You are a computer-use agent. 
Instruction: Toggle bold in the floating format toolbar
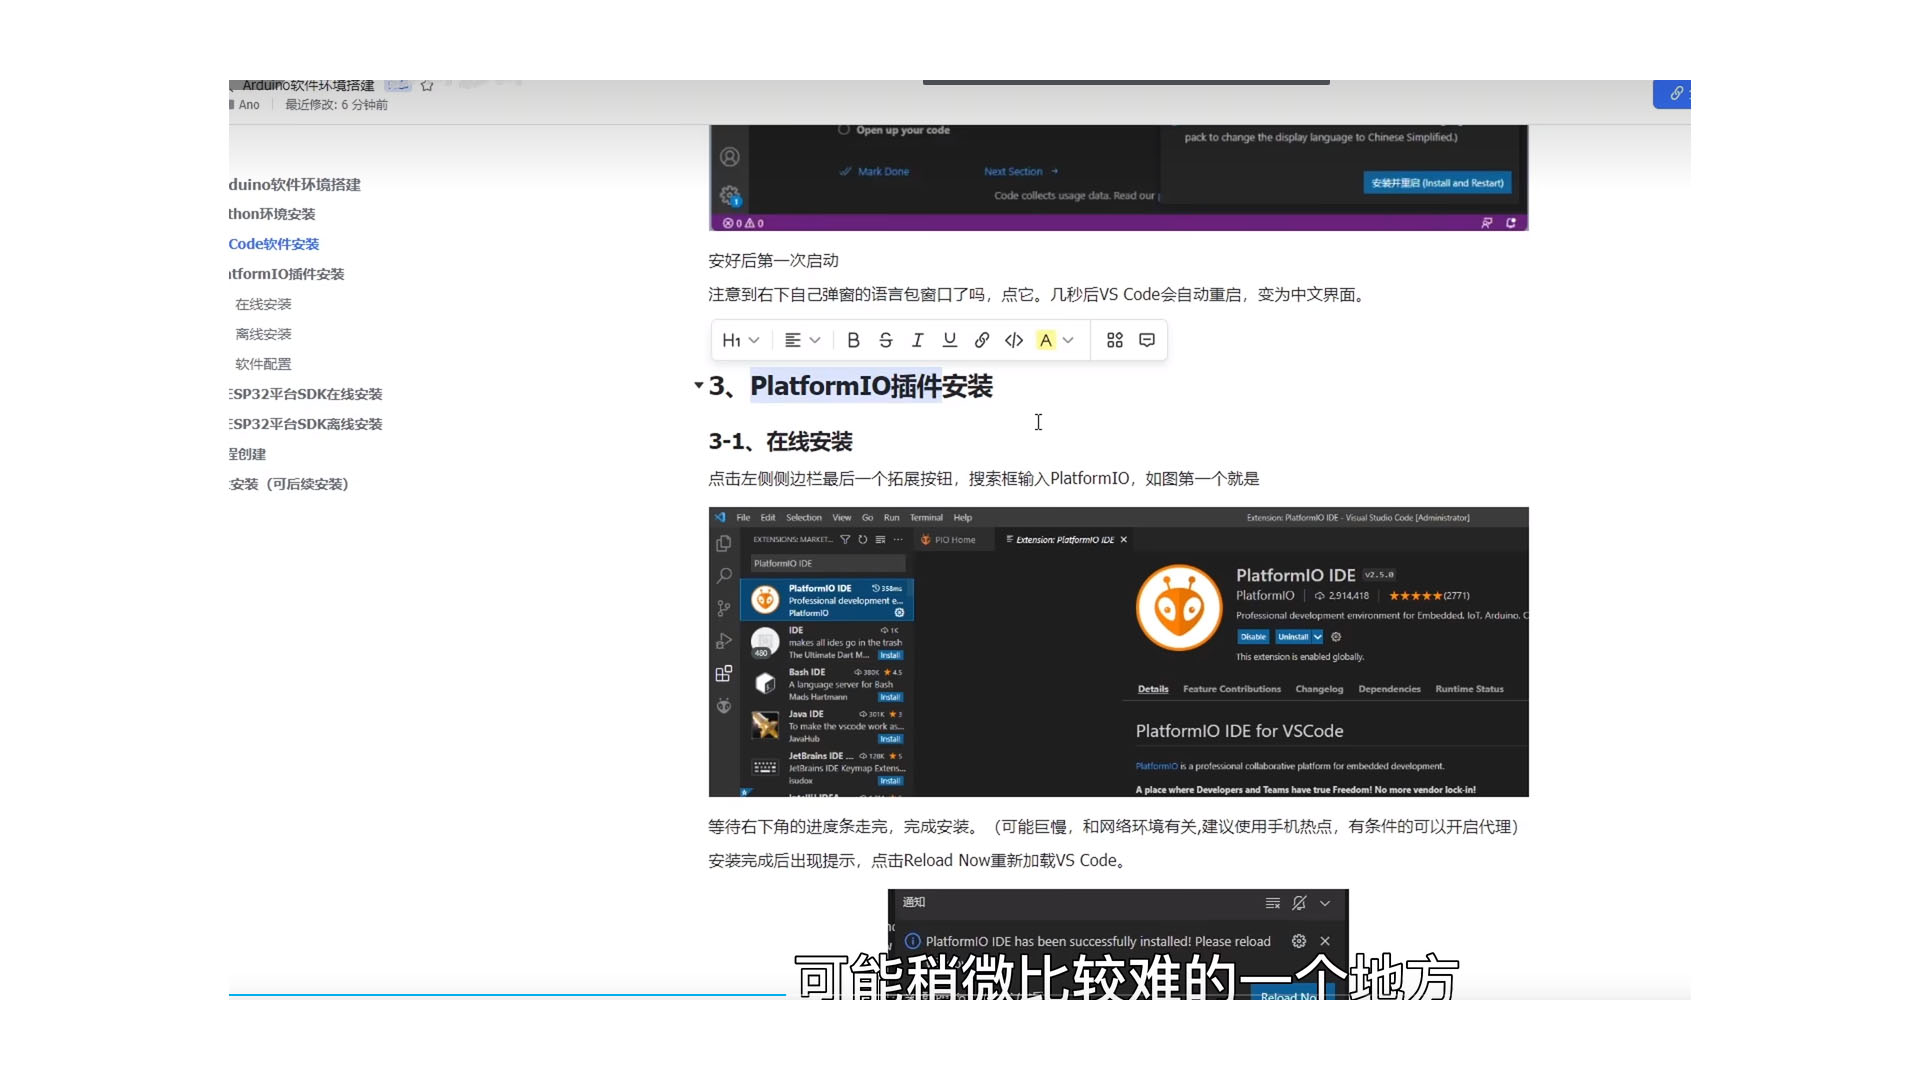(x=853, y=340)
